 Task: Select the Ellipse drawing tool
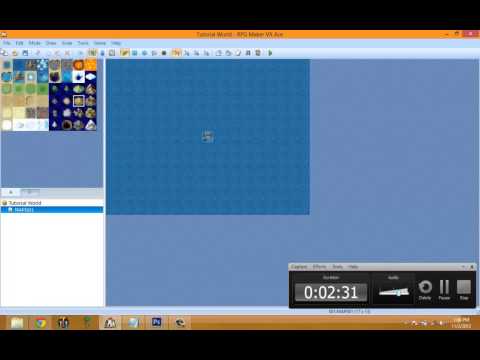pyautogui.click(x=145, y=53)
